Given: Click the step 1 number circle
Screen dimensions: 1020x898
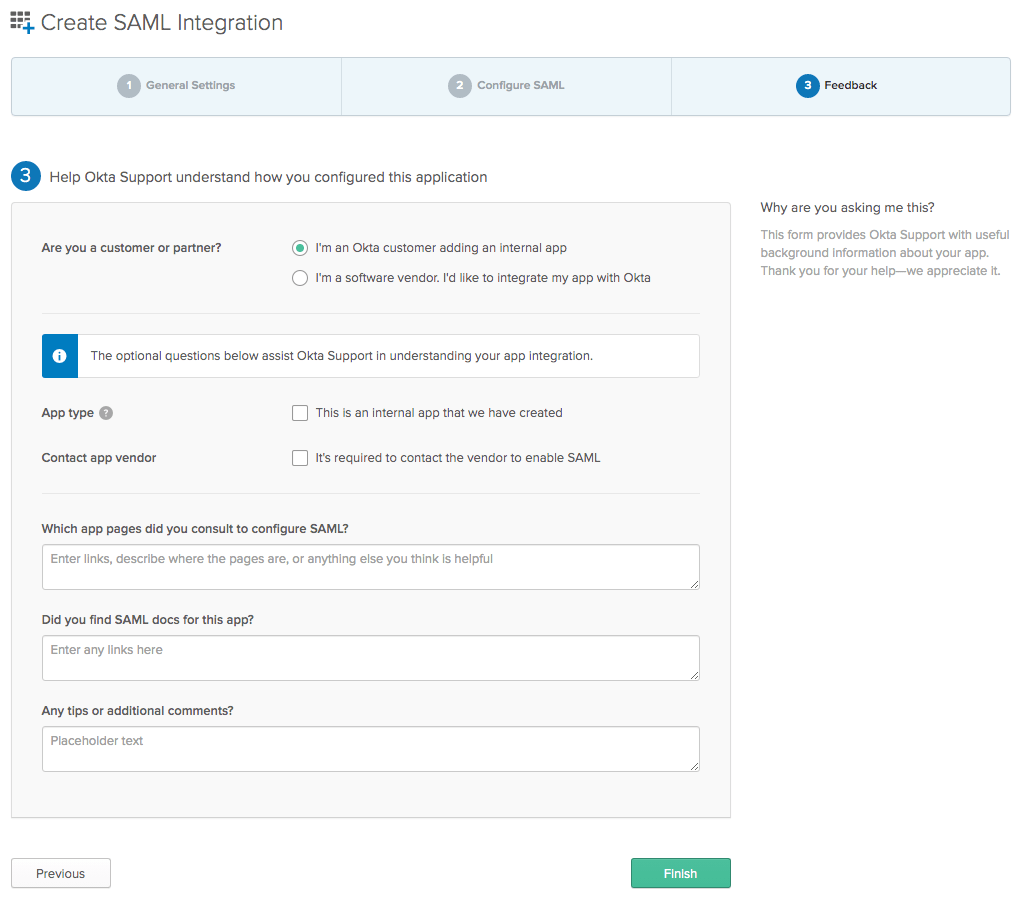Looking at the screenshot, I should [x=128, y=86].
